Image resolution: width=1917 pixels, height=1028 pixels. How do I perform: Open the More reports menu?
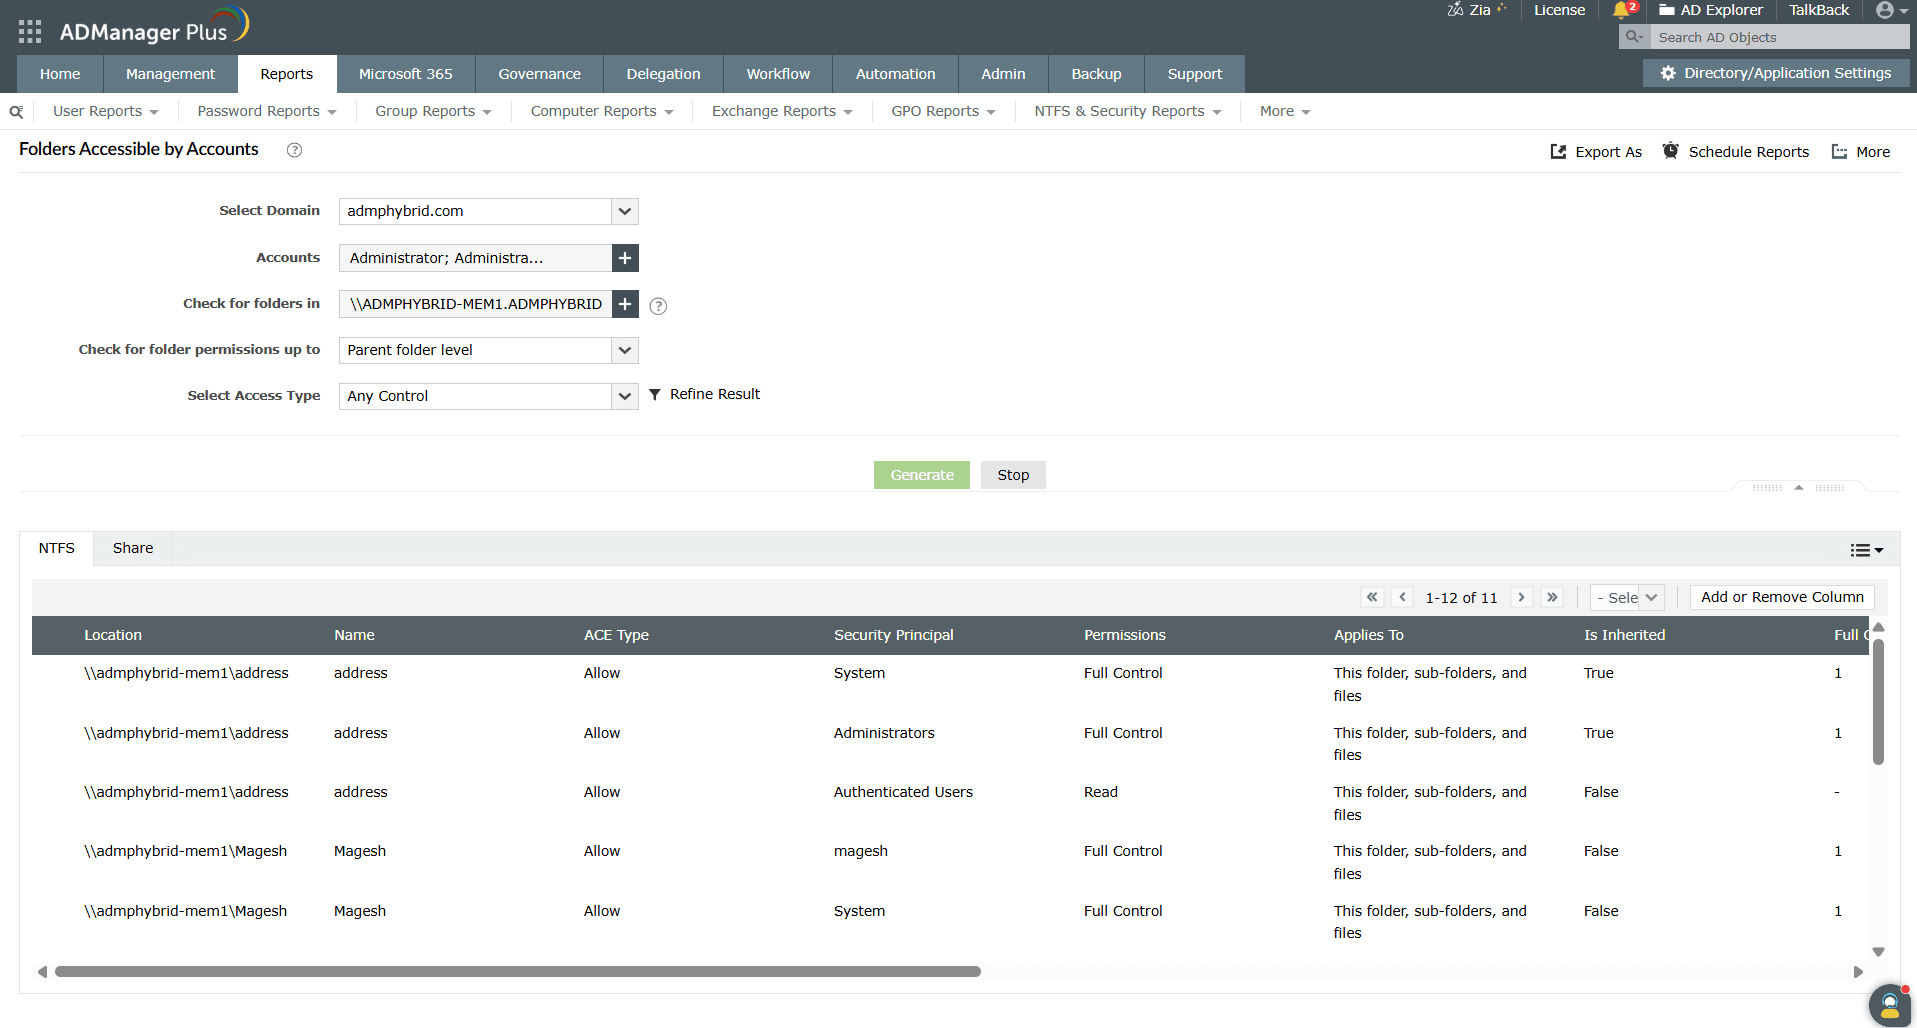click(1285, 111)
